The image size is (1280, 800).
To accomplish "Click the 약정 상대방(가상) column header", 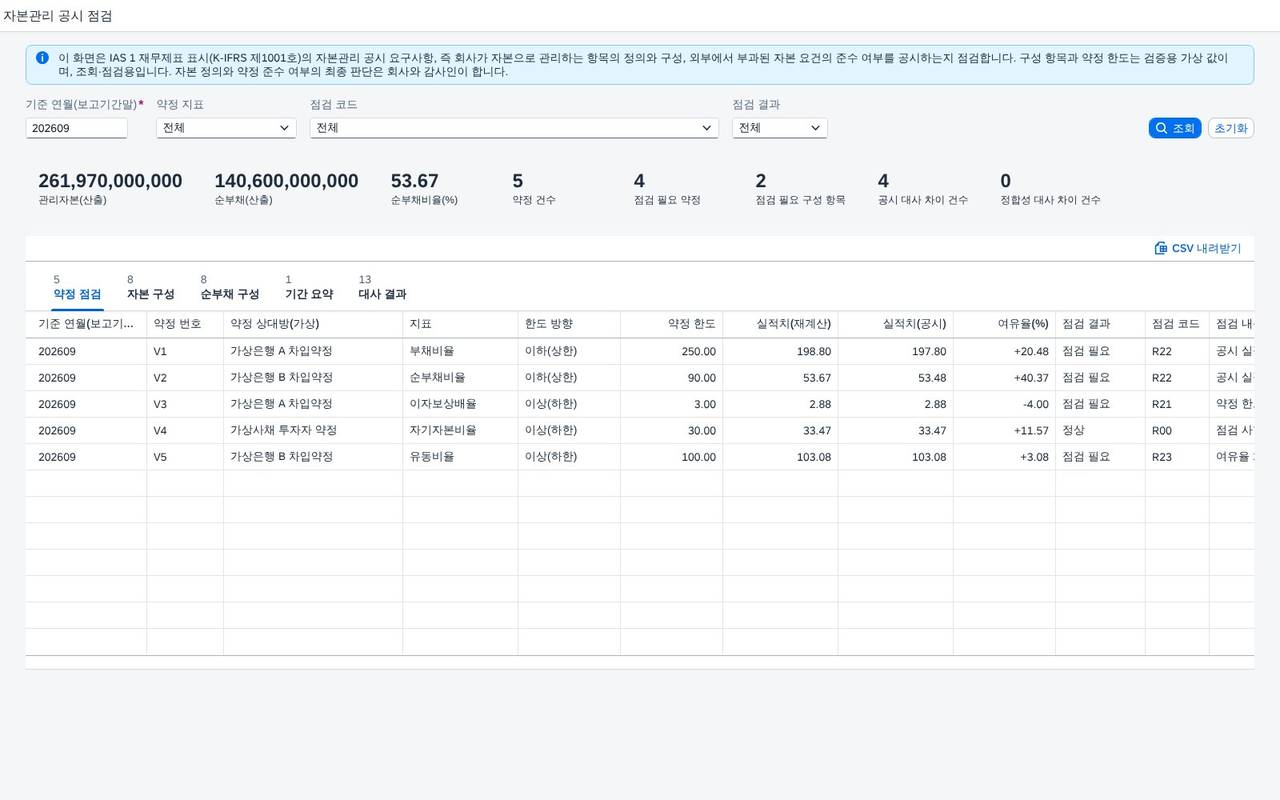I will [313, 324].
